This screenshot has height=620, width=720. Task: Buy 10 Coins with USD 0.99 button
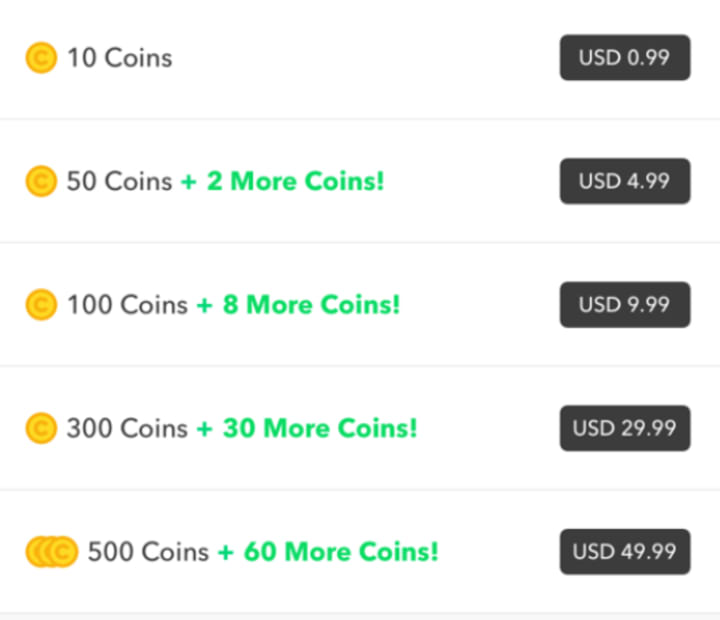click(x=624, y=57)
